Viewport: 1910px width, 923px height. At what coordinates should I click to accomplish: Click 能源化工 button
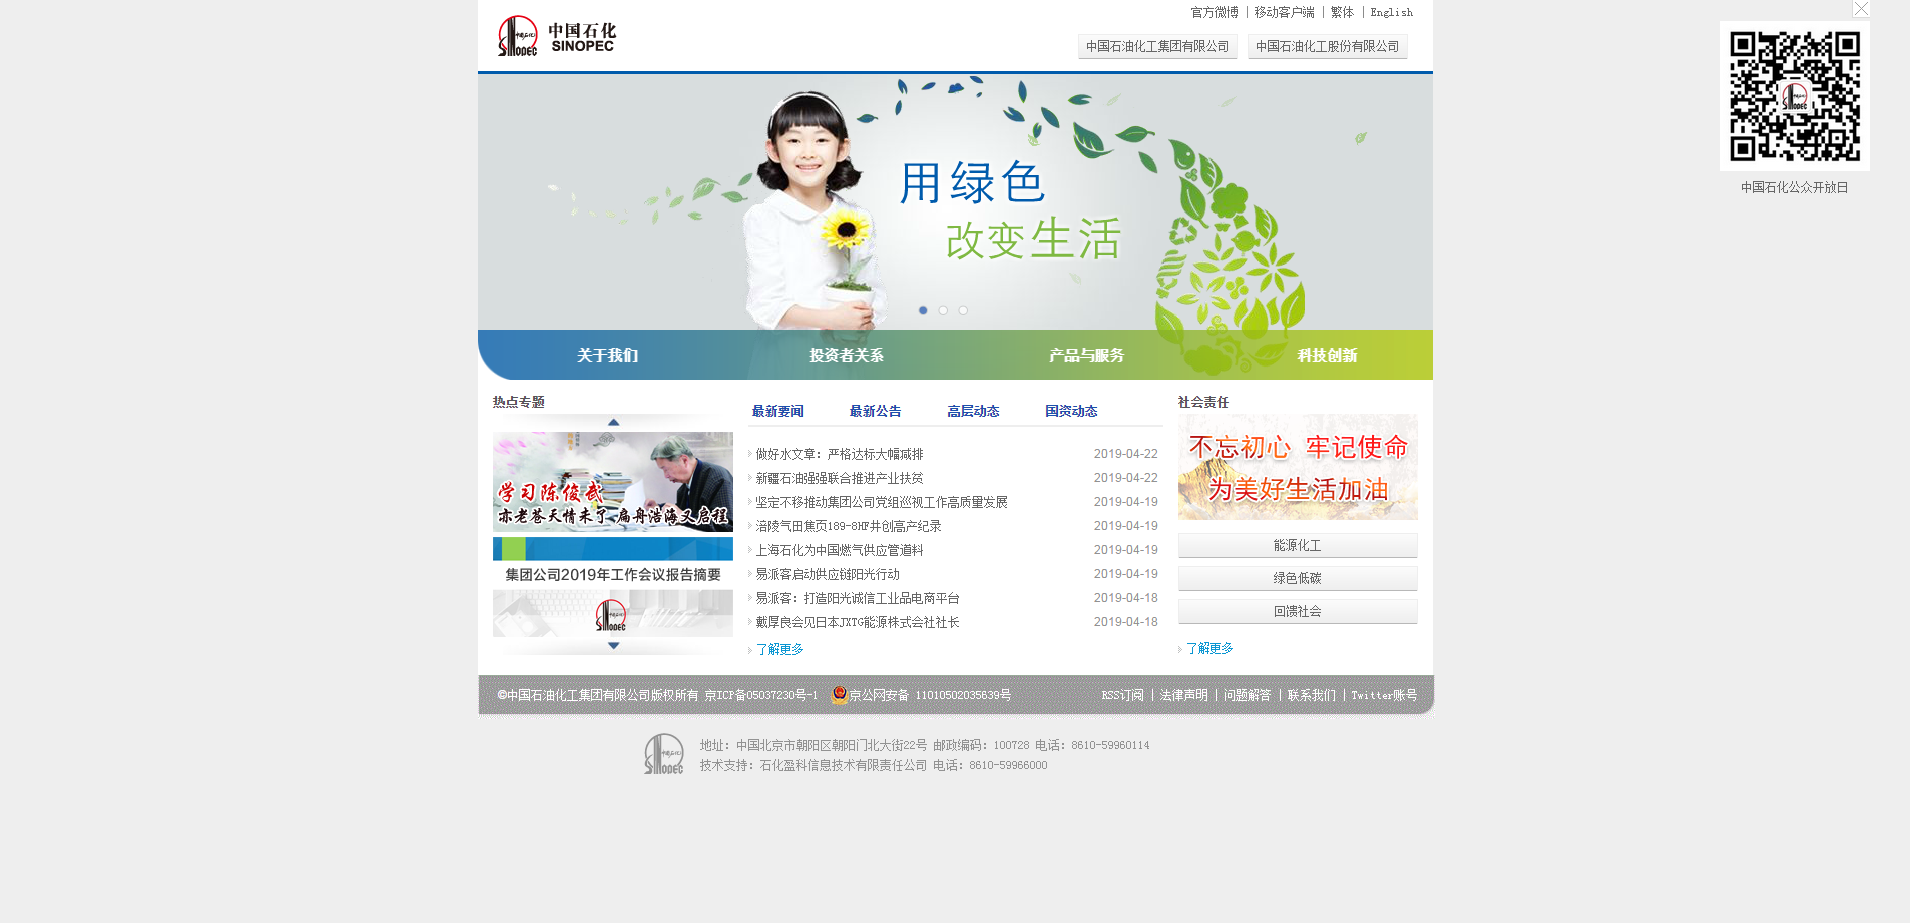(x=1297, y=545)
